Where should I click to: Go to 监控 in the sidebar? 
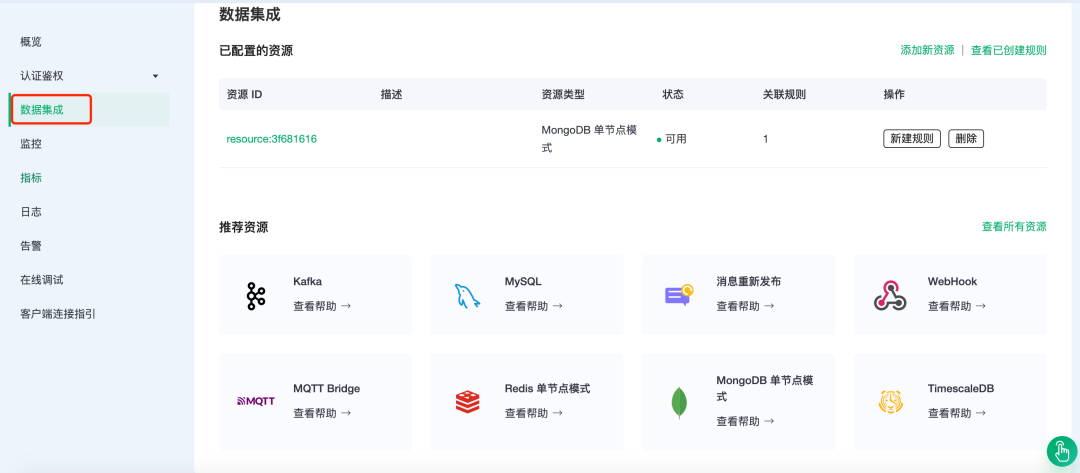(x=31, y=144)
